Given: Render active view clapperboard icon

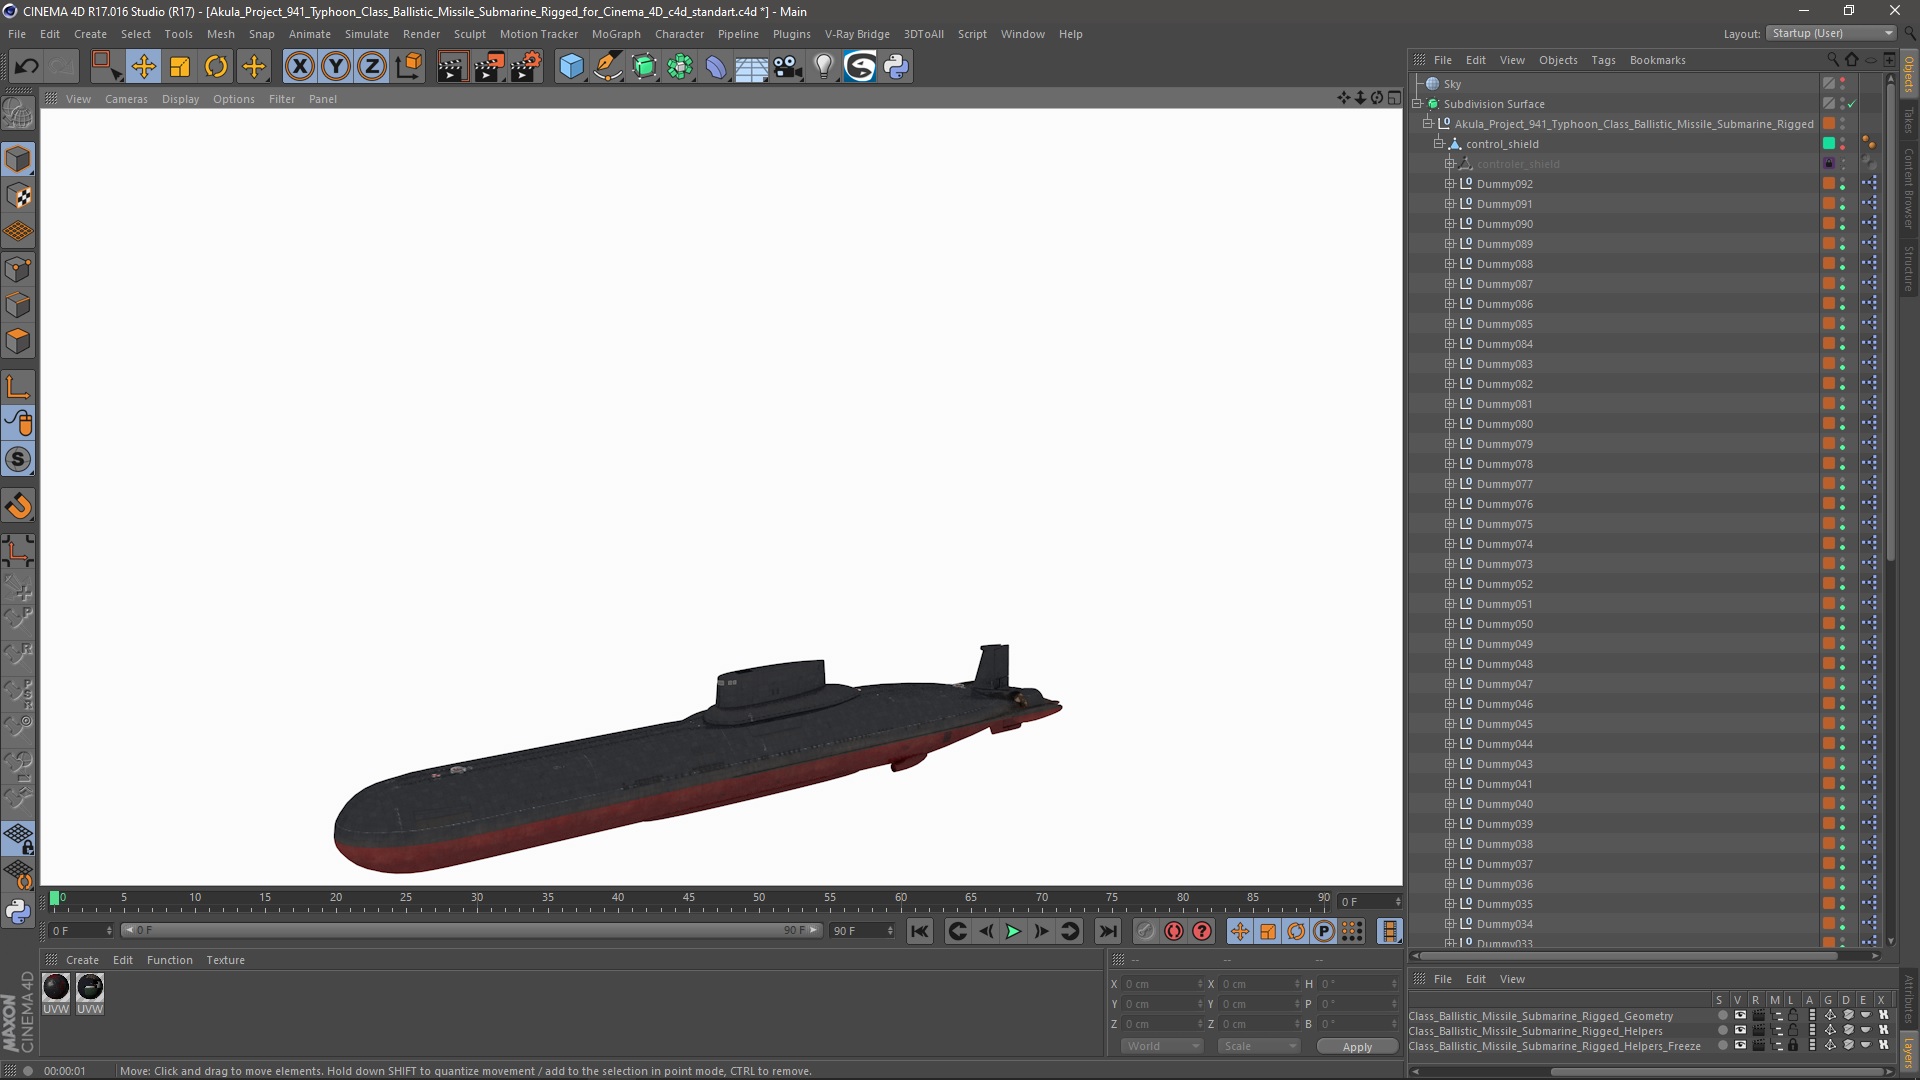Looking at the screenshot, I should pos(452,67).
